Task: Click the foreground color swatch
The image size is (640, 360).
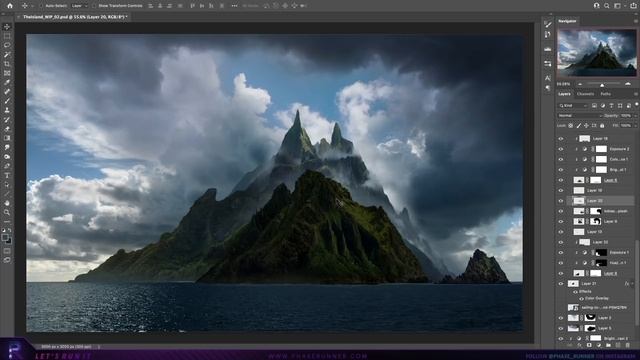Action: [x=5, y=238]
